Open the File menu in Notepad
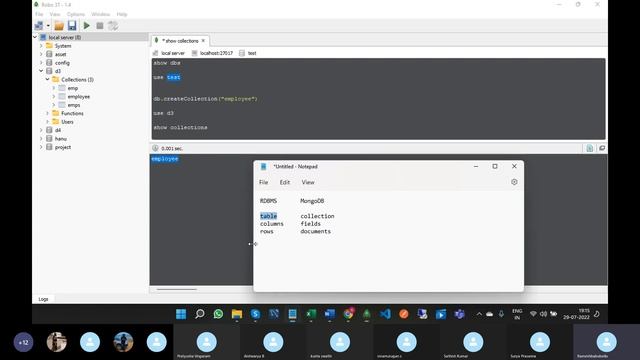 click(264, 182)
